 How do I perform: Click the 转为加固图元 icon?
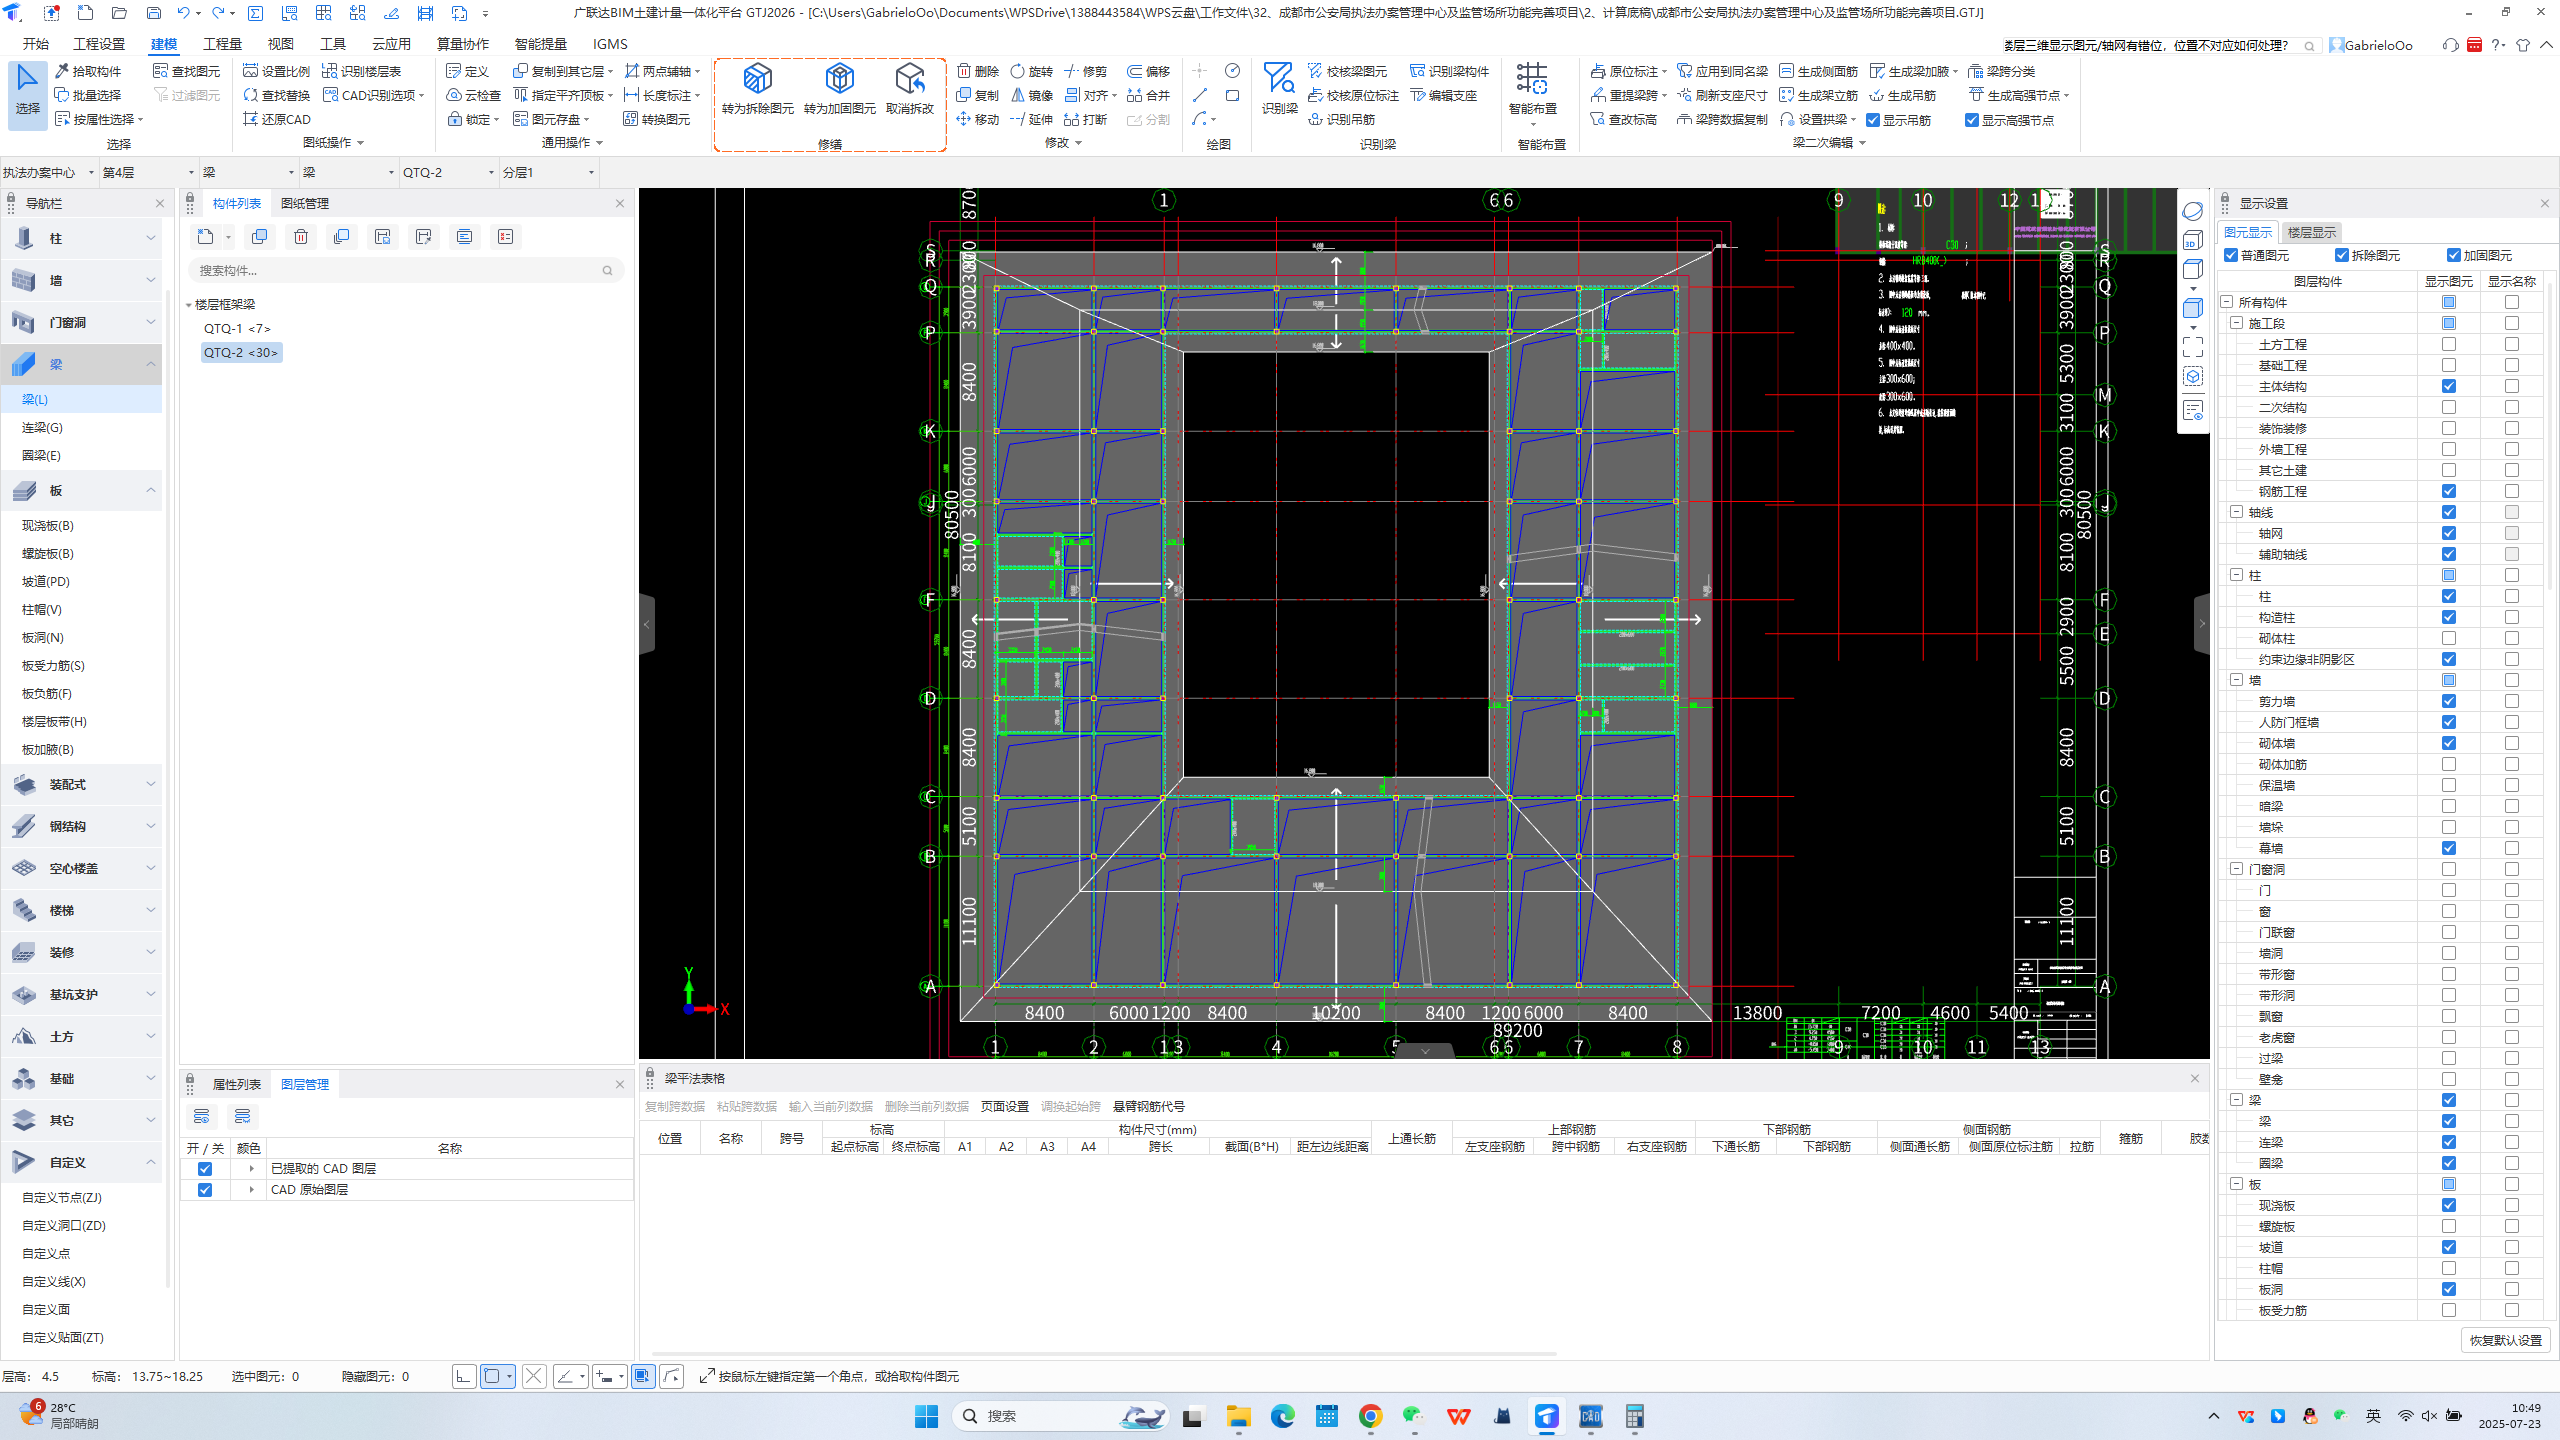pos(839,80)
